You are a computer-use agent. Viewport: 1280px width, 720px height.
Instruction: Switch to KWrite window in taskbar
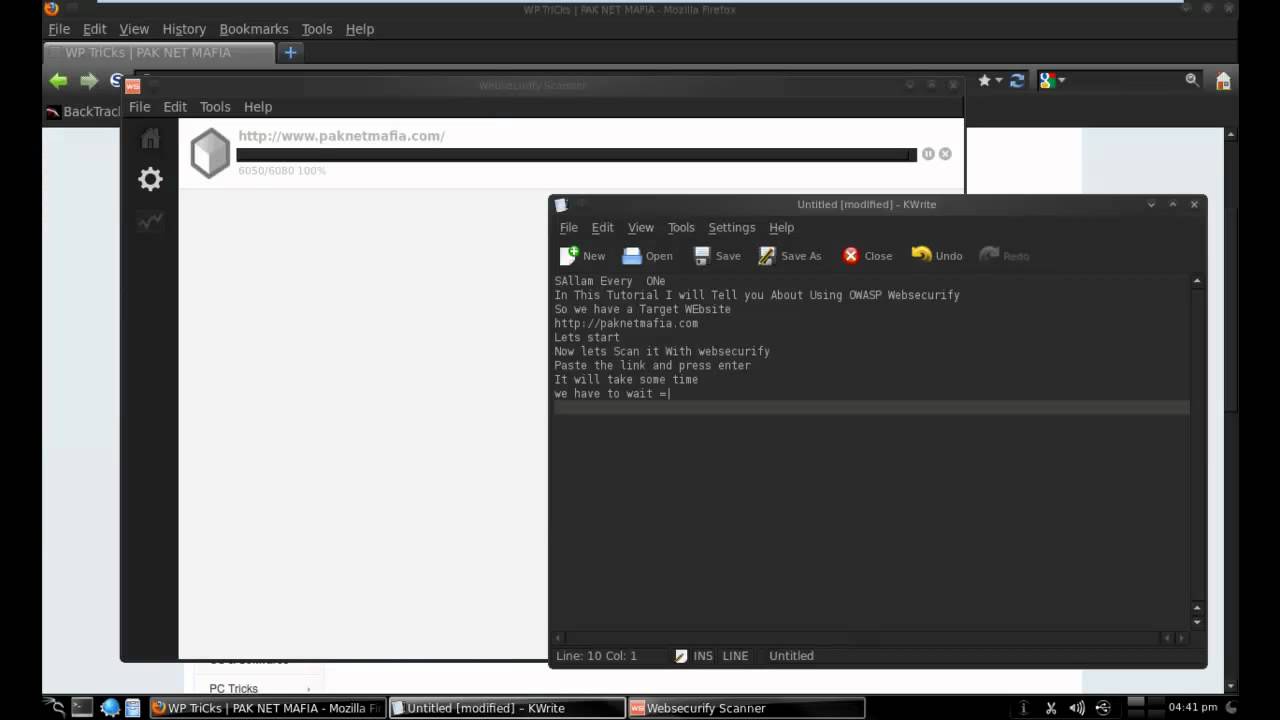coord(506,708)
